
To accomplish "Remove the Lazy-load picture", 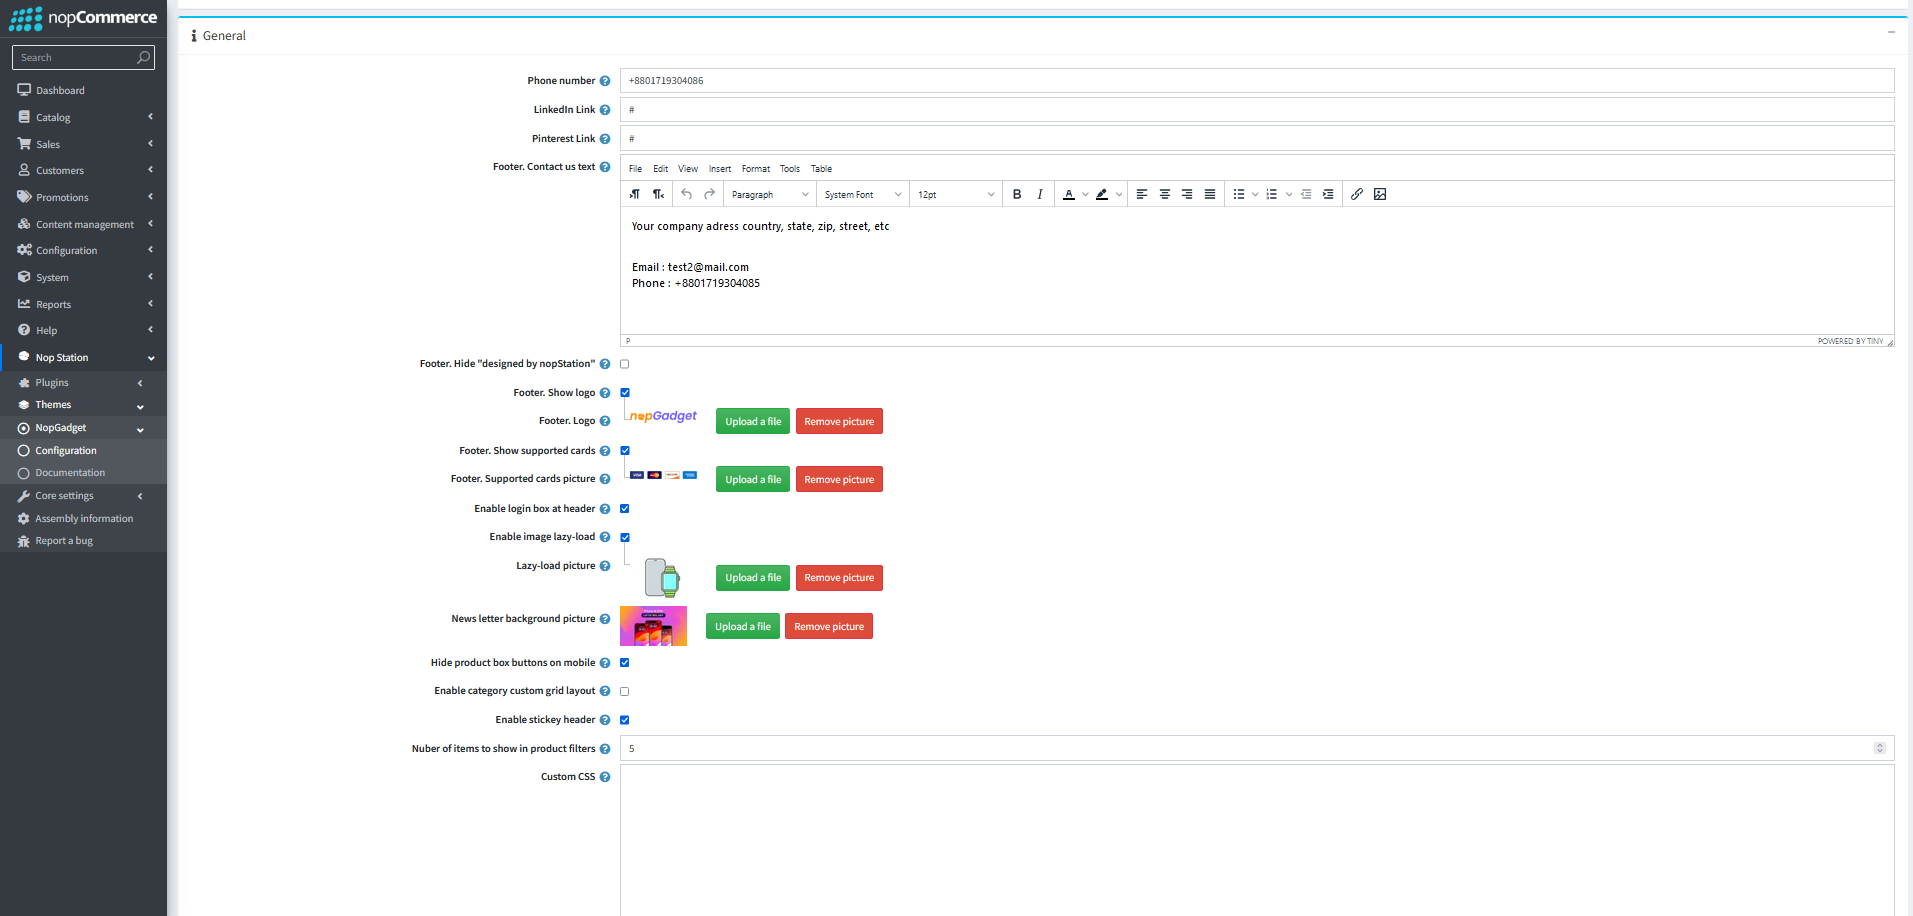I will click(839, 577).
